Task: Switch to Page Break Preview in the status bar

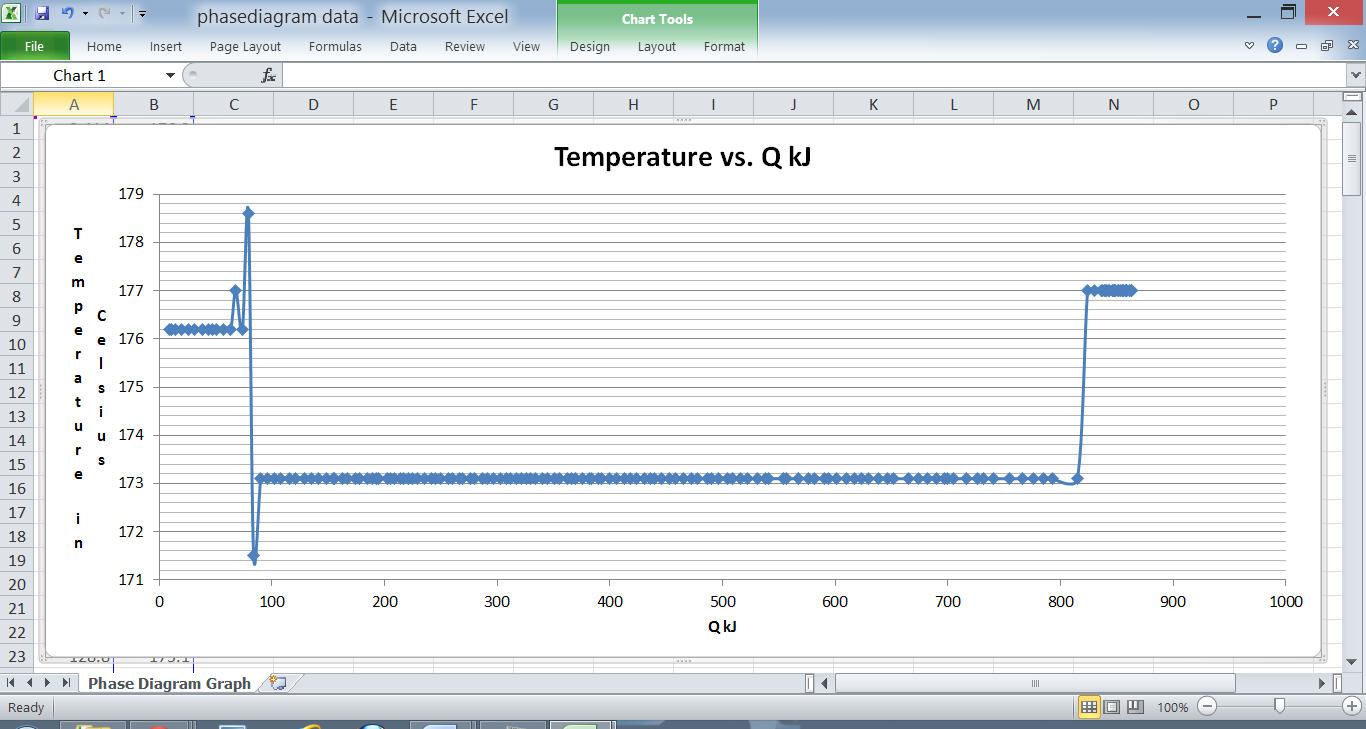Action: 1135,707
